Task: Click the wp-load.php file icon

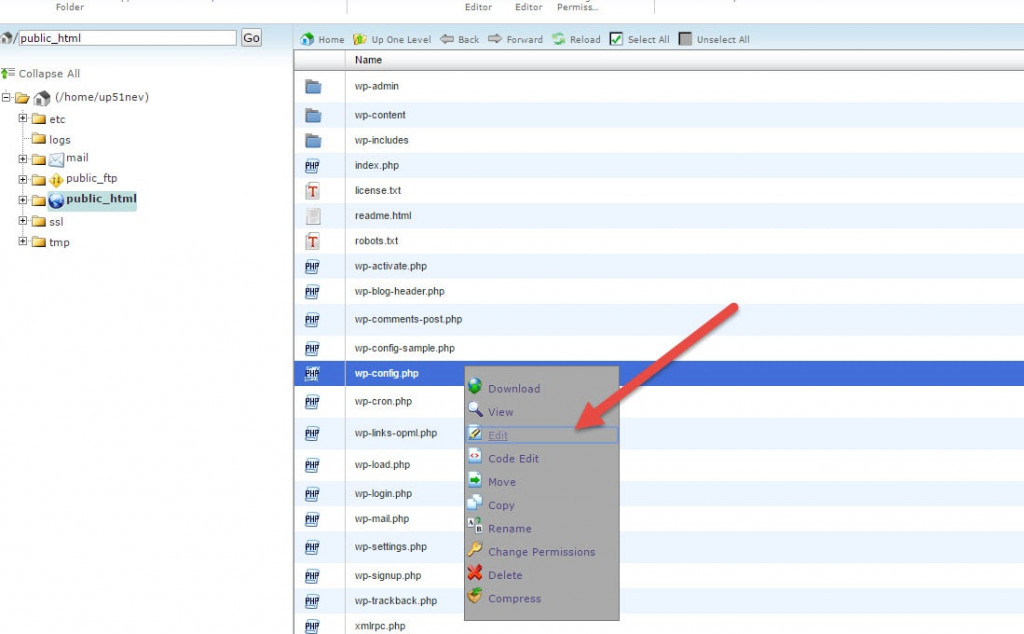Action: coord(312,465)
